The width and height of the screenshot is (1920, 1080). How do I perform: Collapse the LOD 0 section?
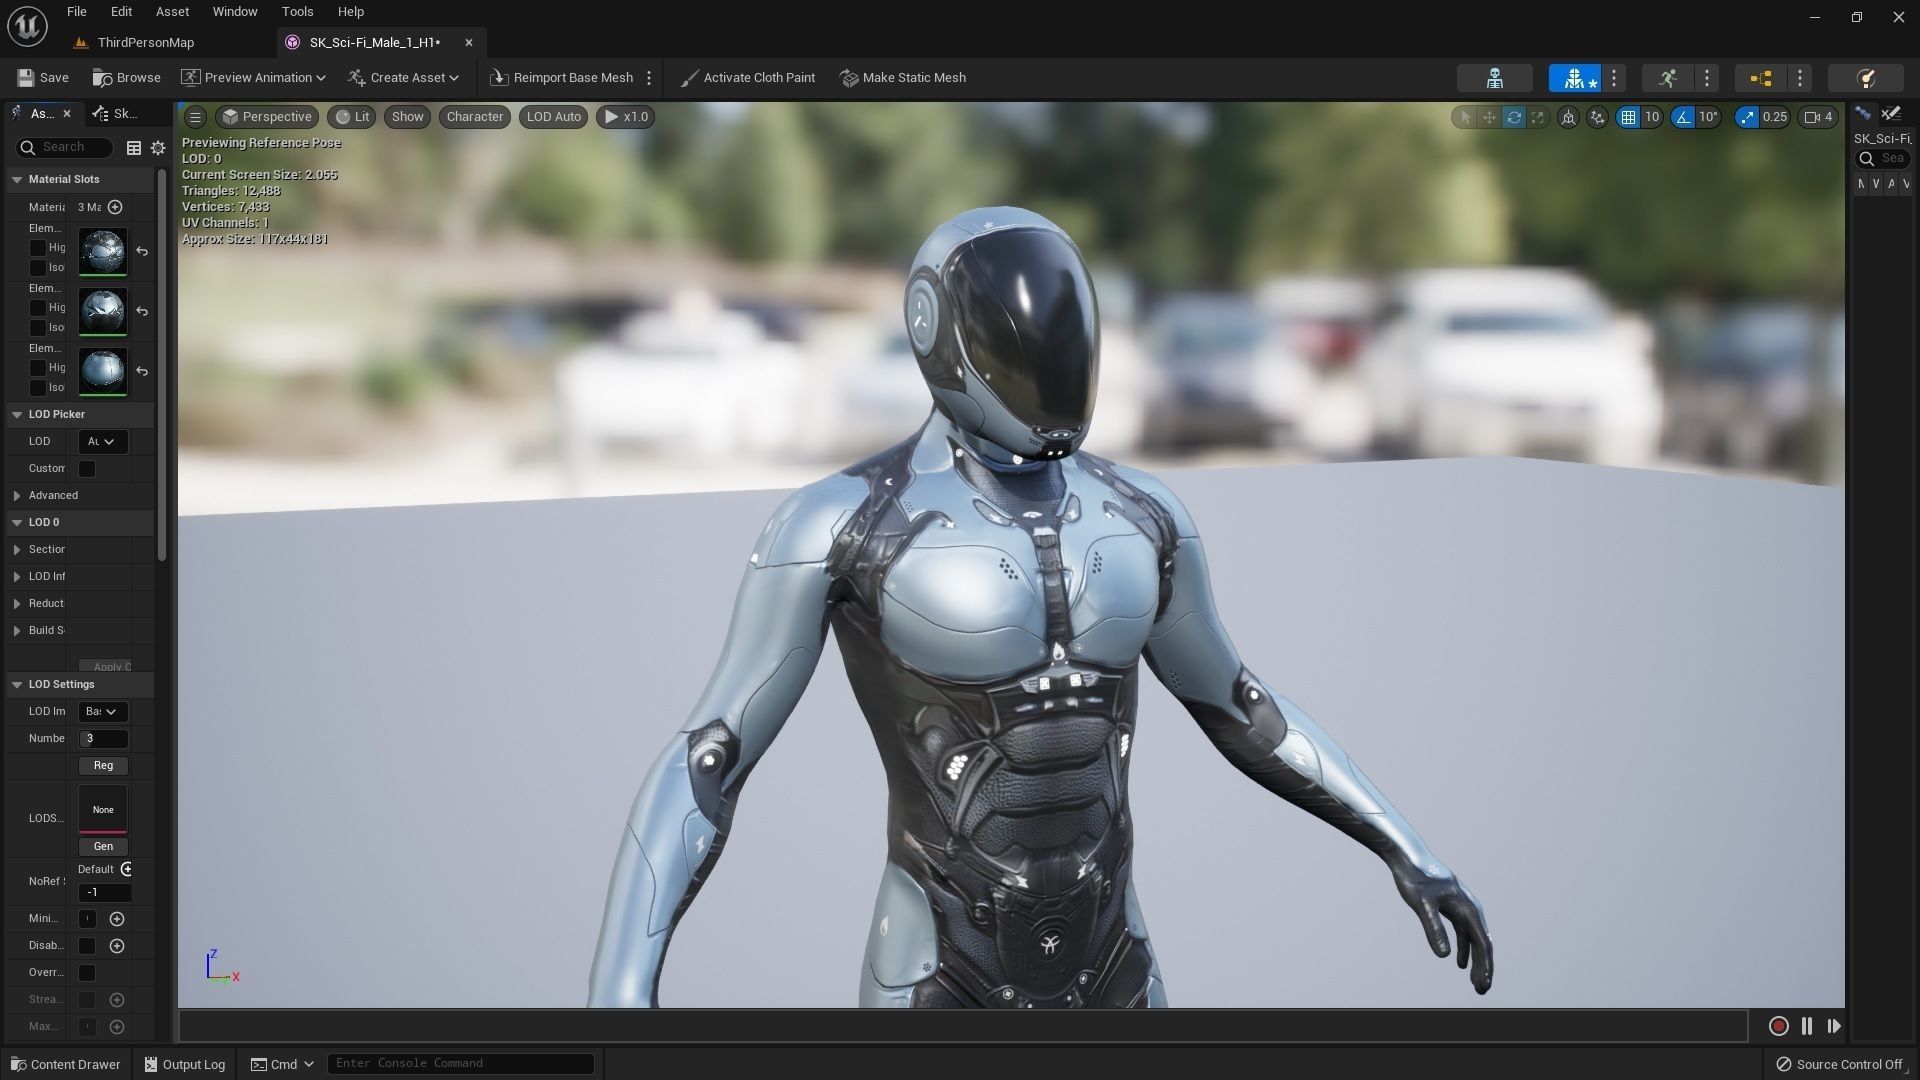17,523
